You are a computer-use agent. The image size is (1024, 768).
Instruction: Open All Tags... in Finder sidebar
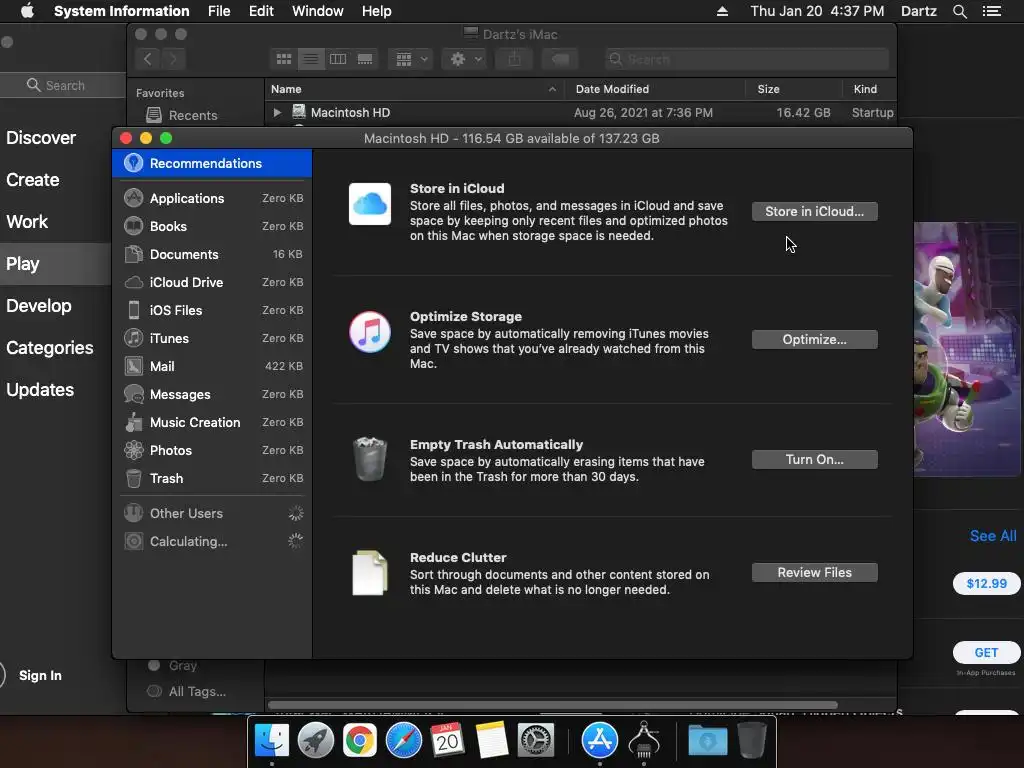click(187, 691)
